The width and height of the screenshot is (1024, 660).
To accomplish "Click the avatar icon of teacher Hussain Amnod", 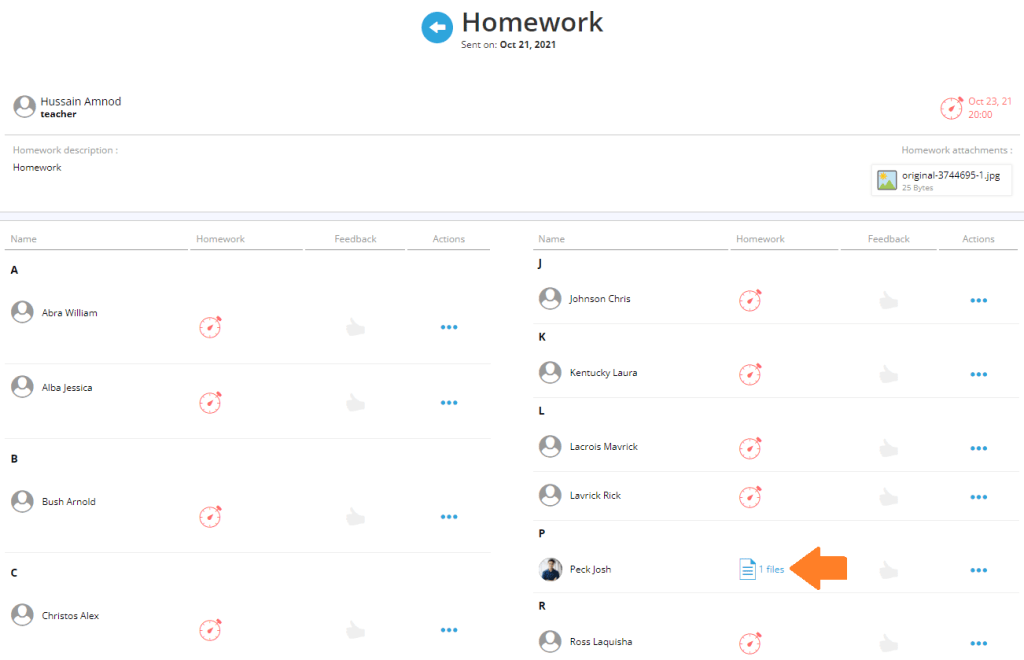I will [23, 106].
